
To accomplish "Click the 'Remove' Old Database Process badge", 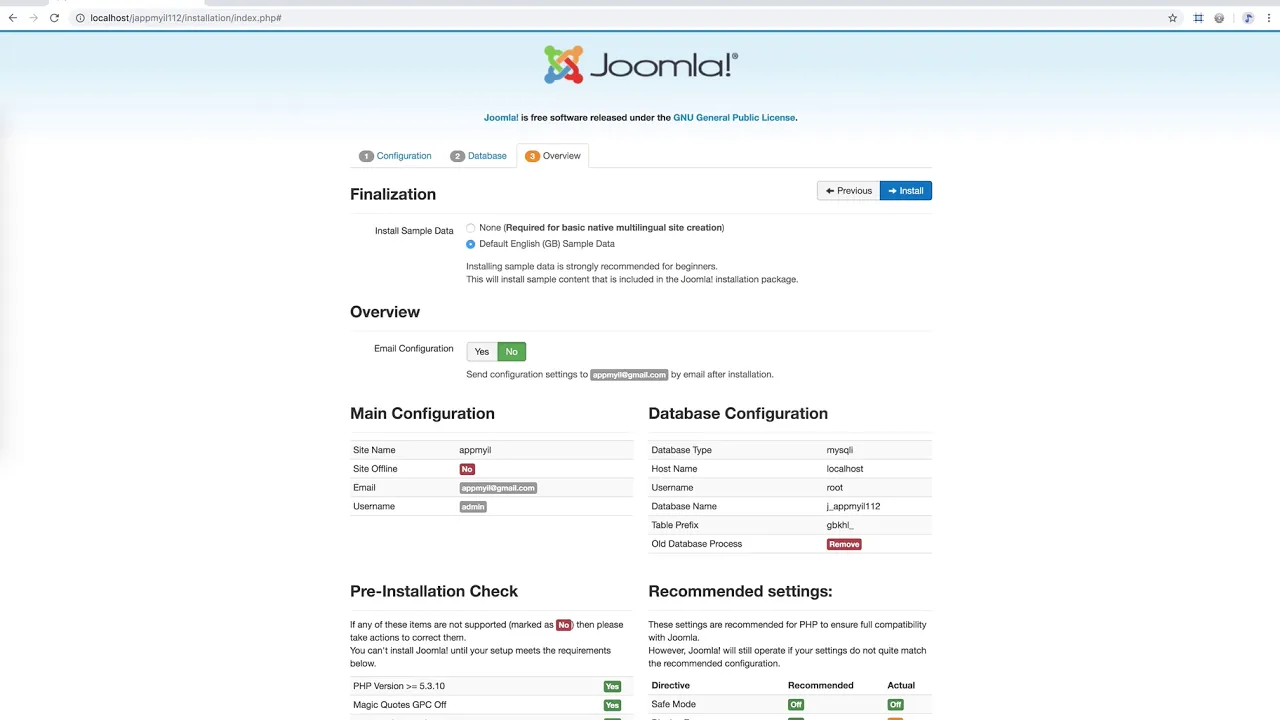I will [844, 545].
